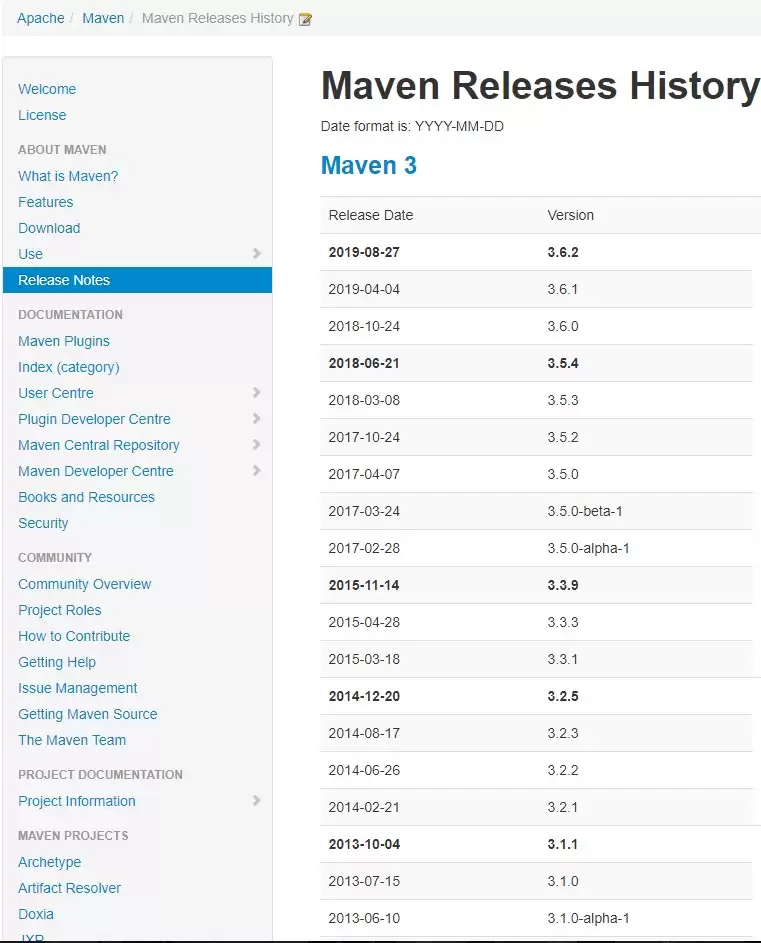The width and height of the screenshot is (761, 943).
Task: Select the Use sidebar item
Action: coord(30,254)
